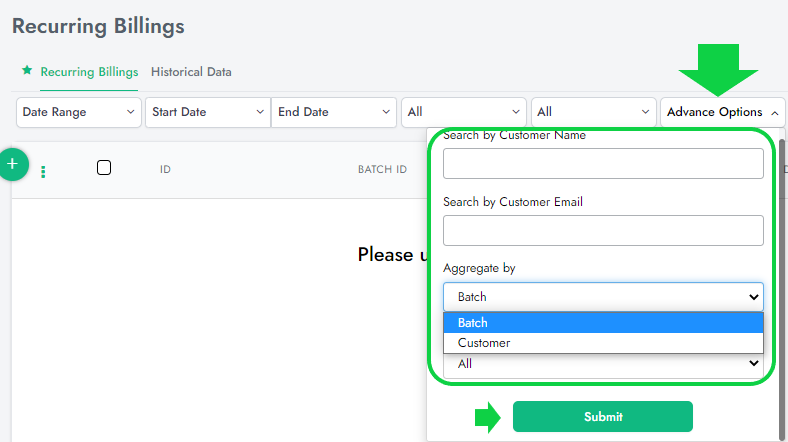Click the green plus add button

click(12, 164)
